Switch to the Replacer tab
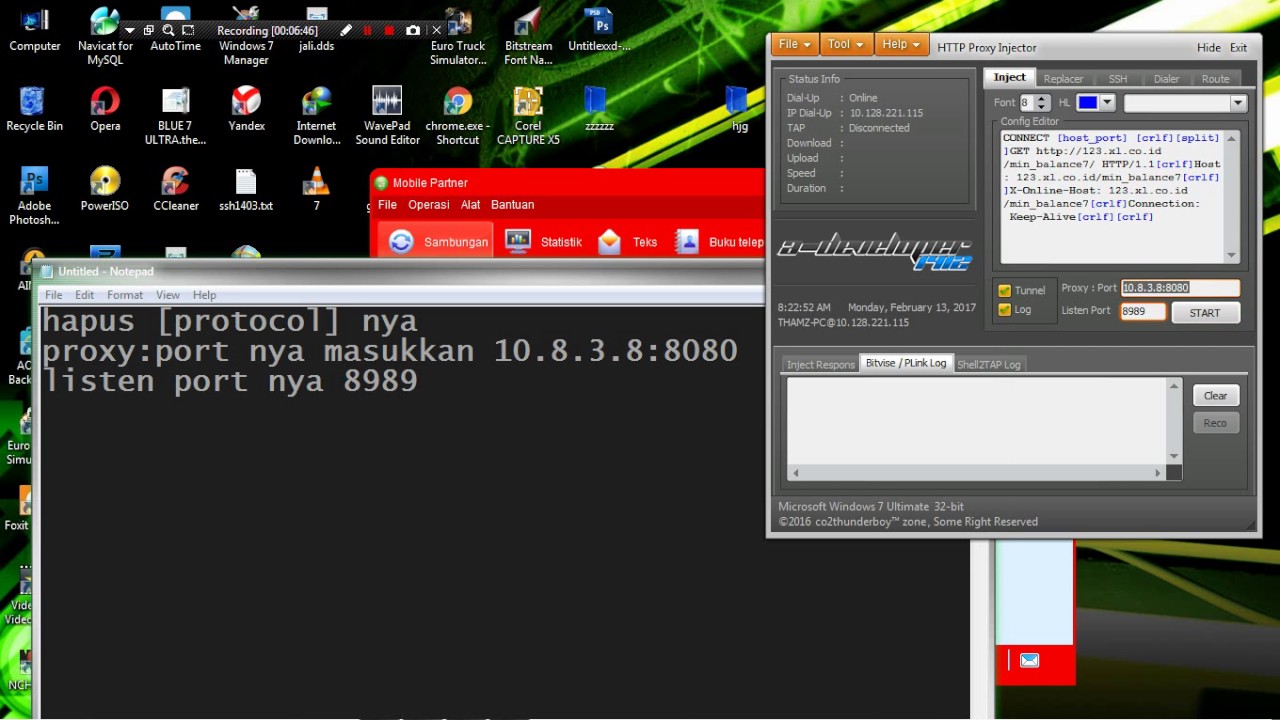 (1063, 79)
